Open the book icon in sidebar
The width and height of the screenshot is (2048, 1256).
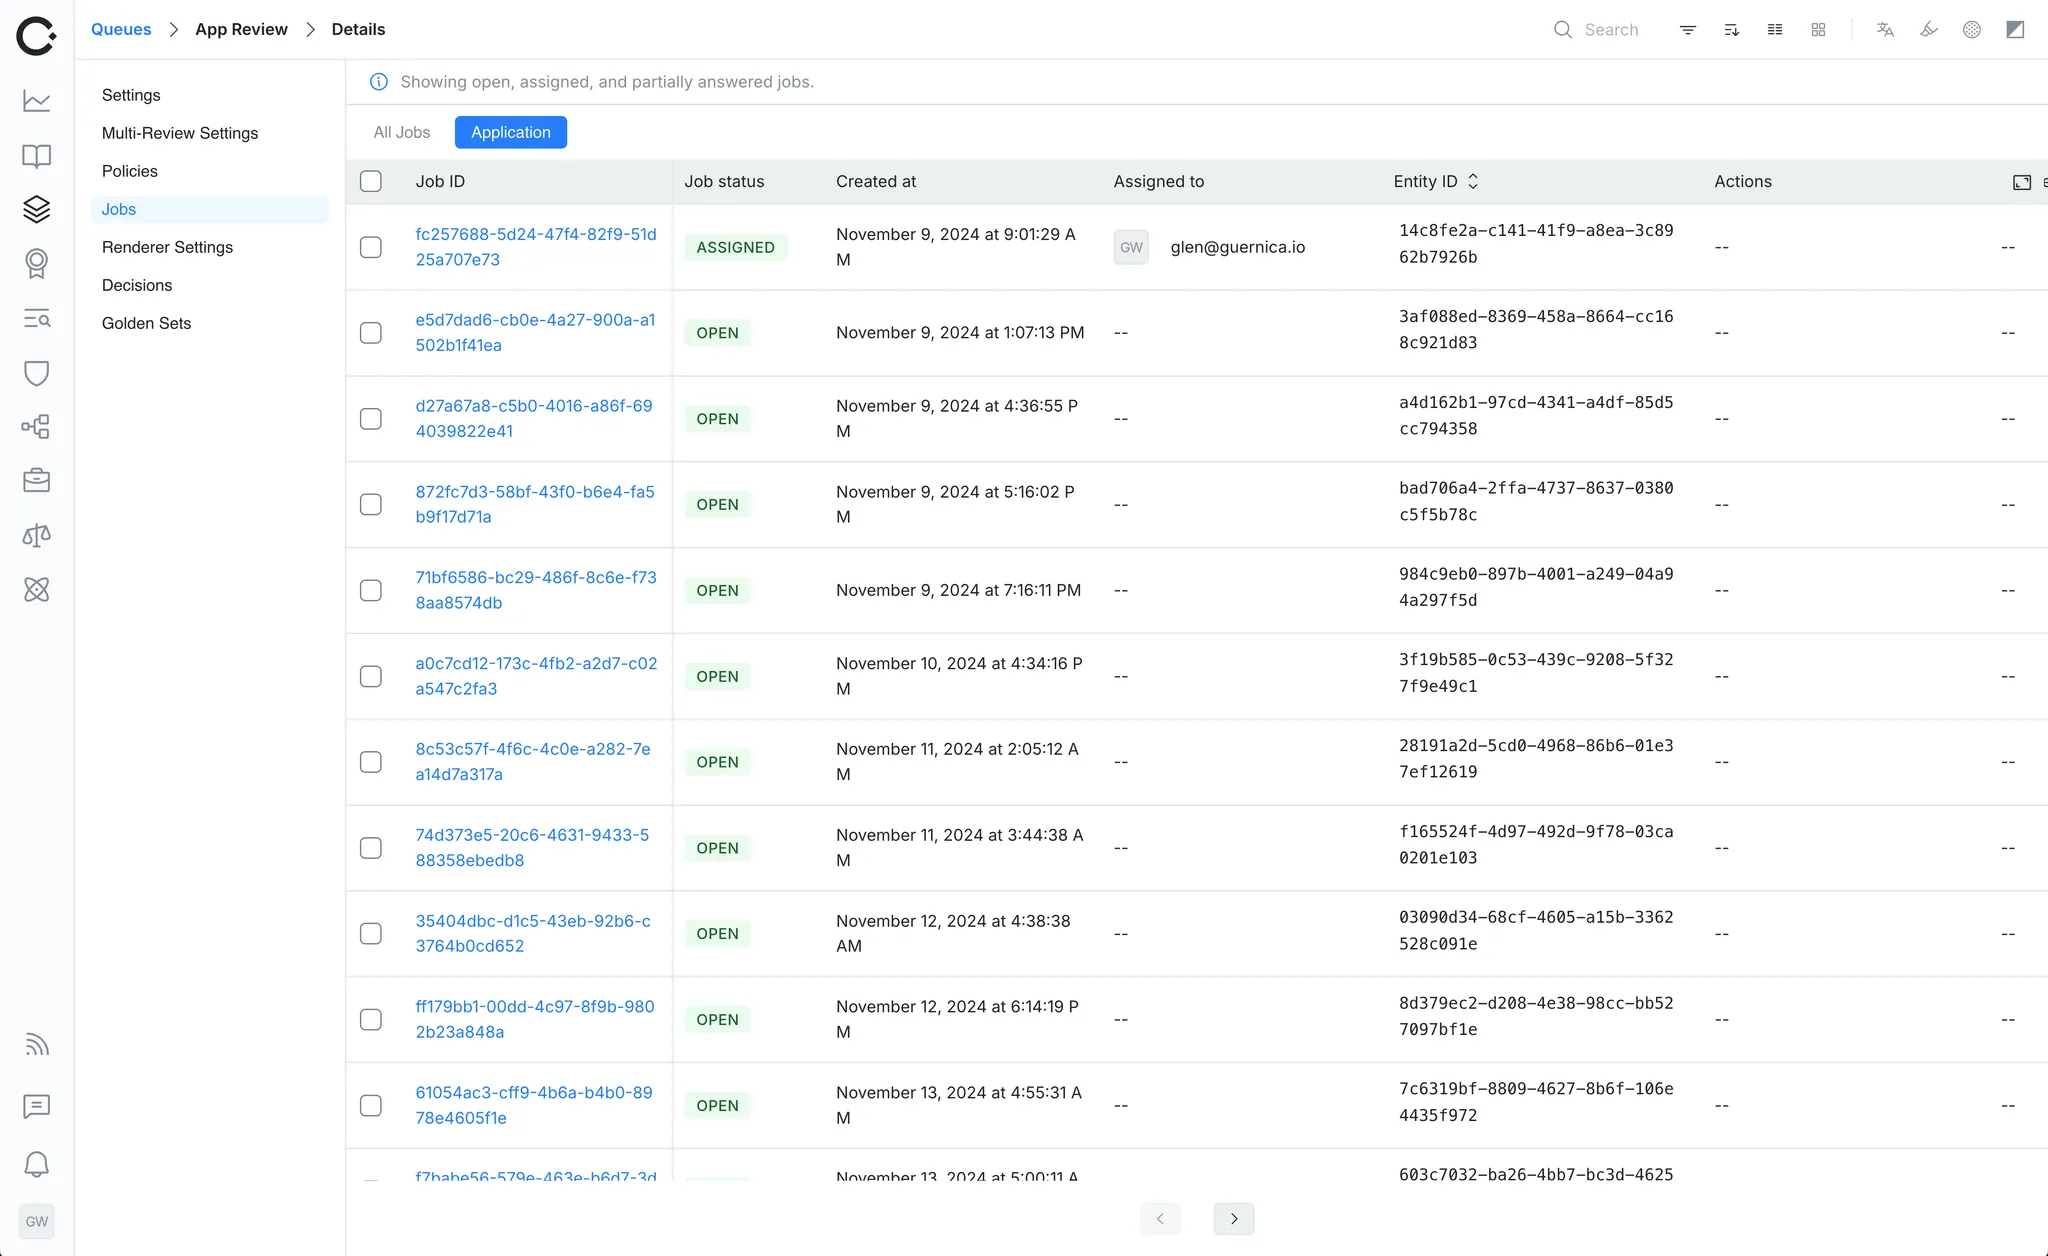37,156
